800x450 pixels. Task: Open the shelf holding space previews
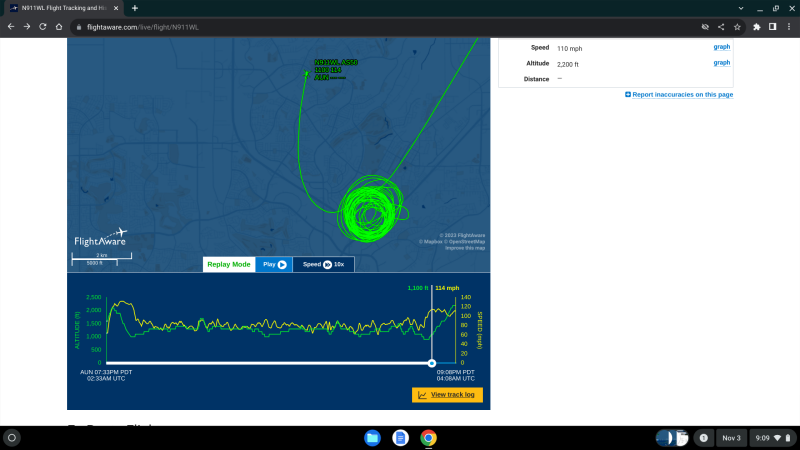pyautogui.click(x=672, y=438)
